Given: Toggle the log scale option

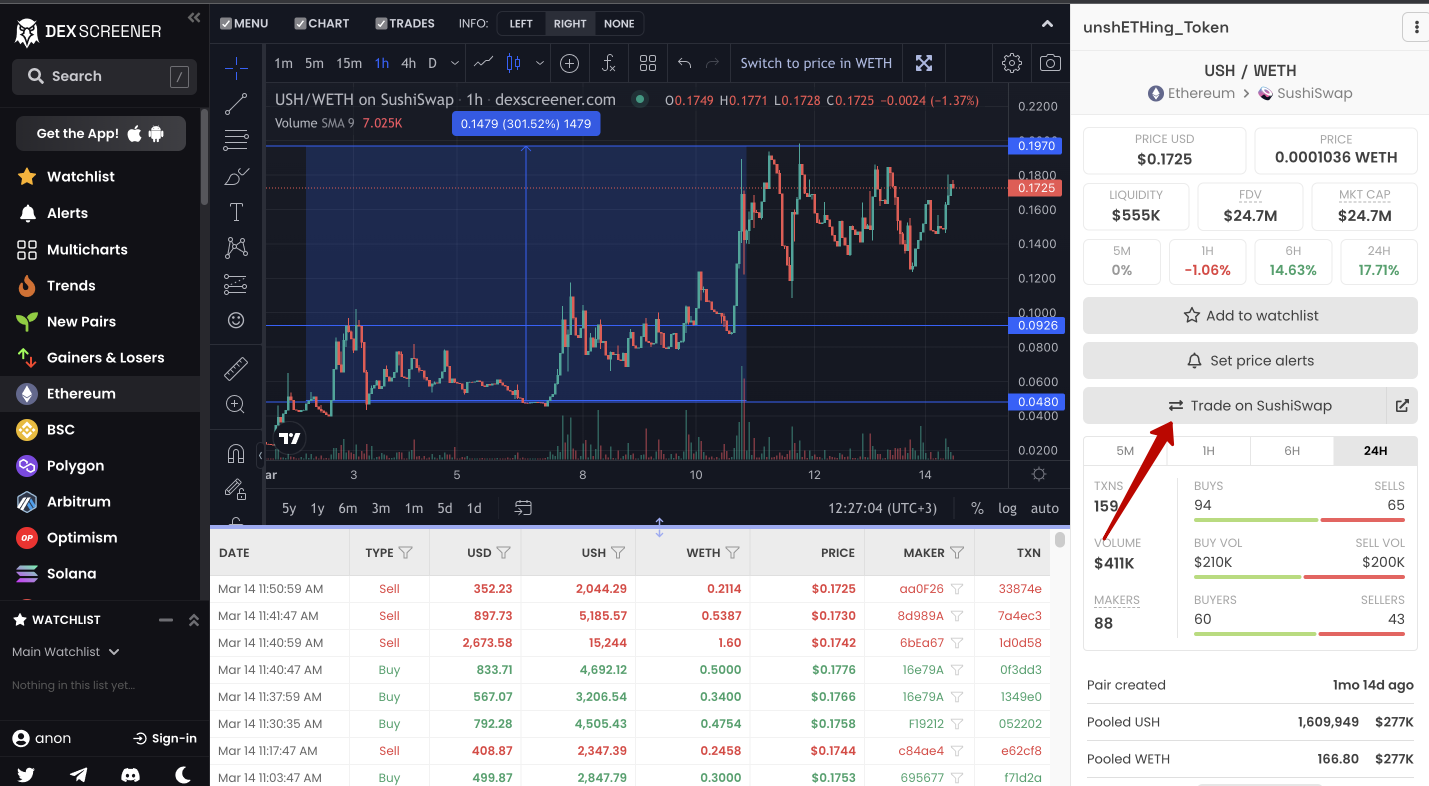Looking at the screenshot, I should (1007, 508).
